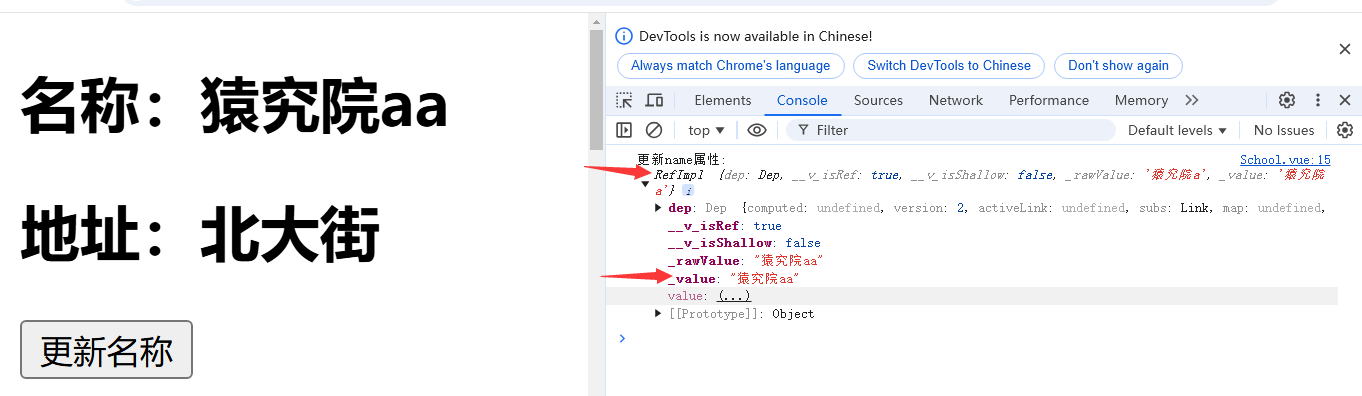The image size is (1362, 396).
Task: Switch to the Elements tab
Action: coord(722,100)
